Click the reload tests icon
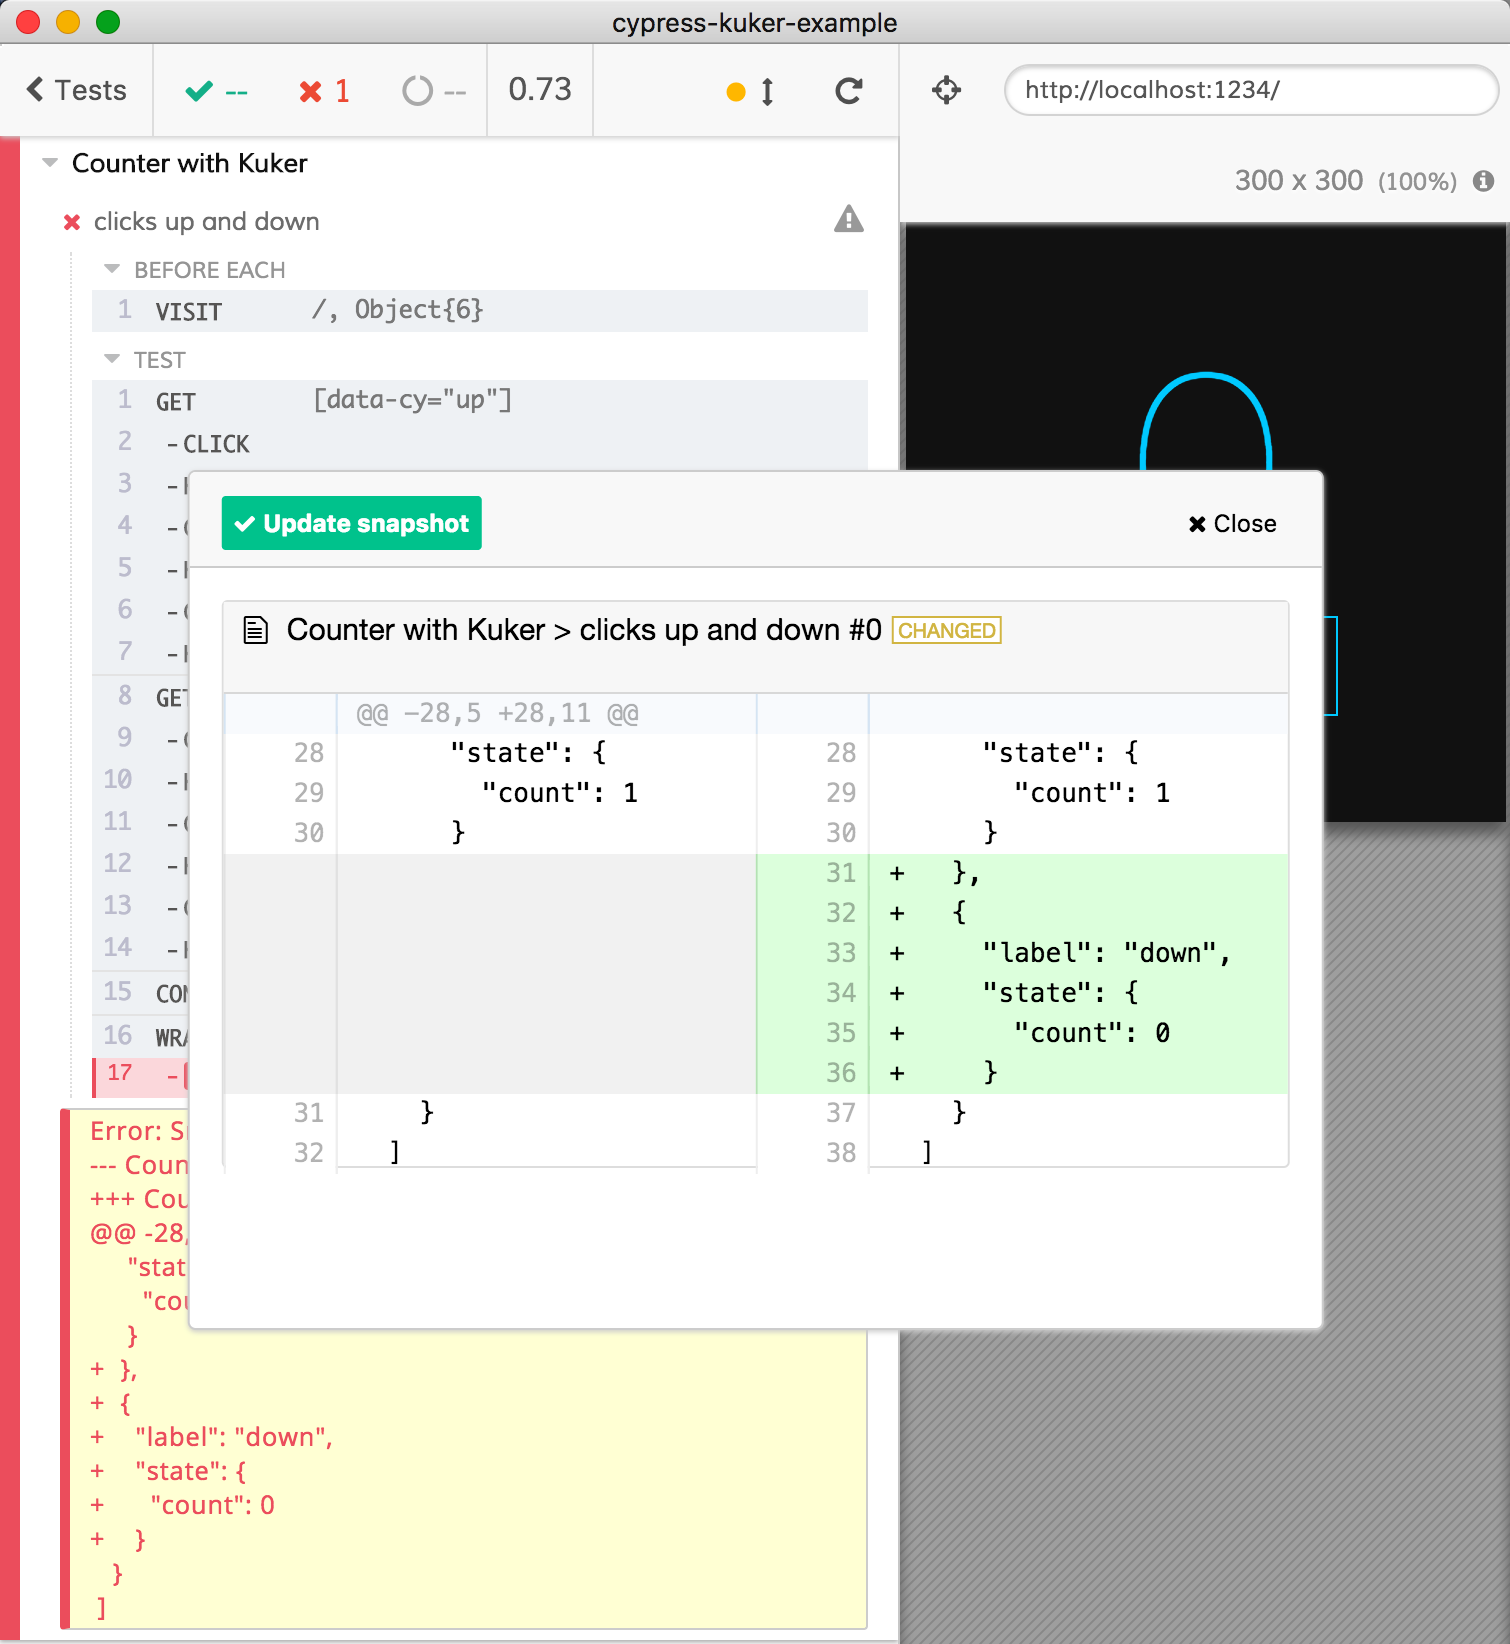 click(x=848, y=91)
